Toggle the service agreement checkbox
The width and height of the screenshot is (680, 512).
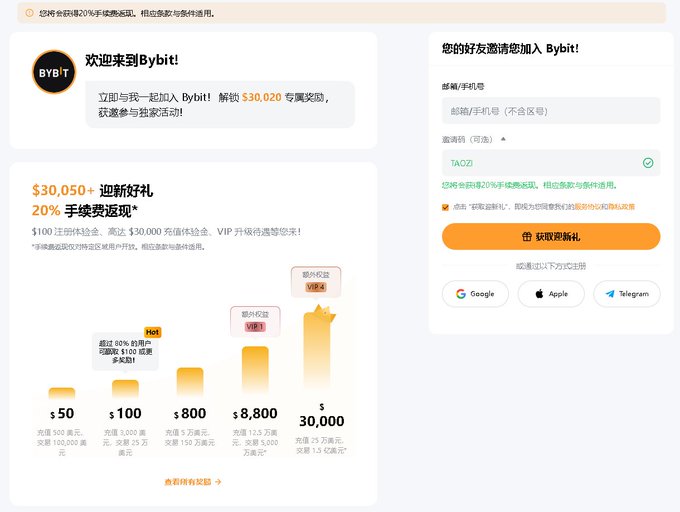(x=445, y=207)
